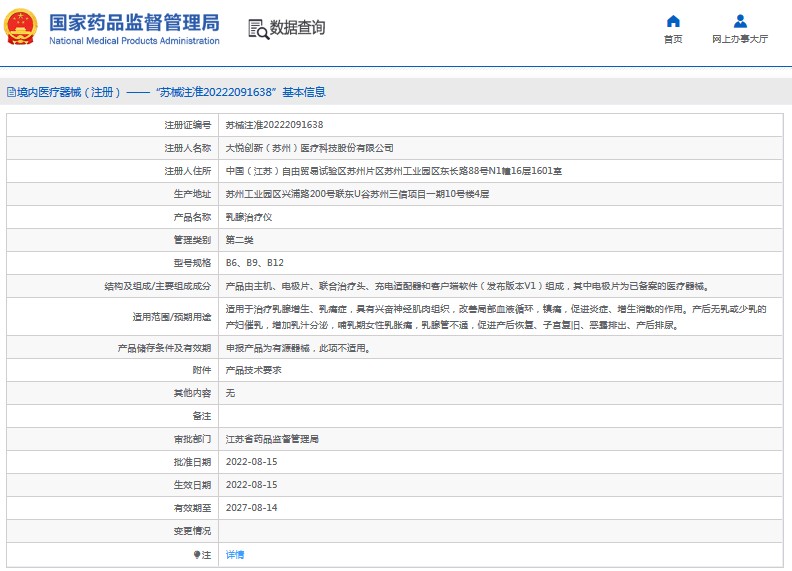
Task: Select the 注册人住所 address value
Action: tap(393, 171)
